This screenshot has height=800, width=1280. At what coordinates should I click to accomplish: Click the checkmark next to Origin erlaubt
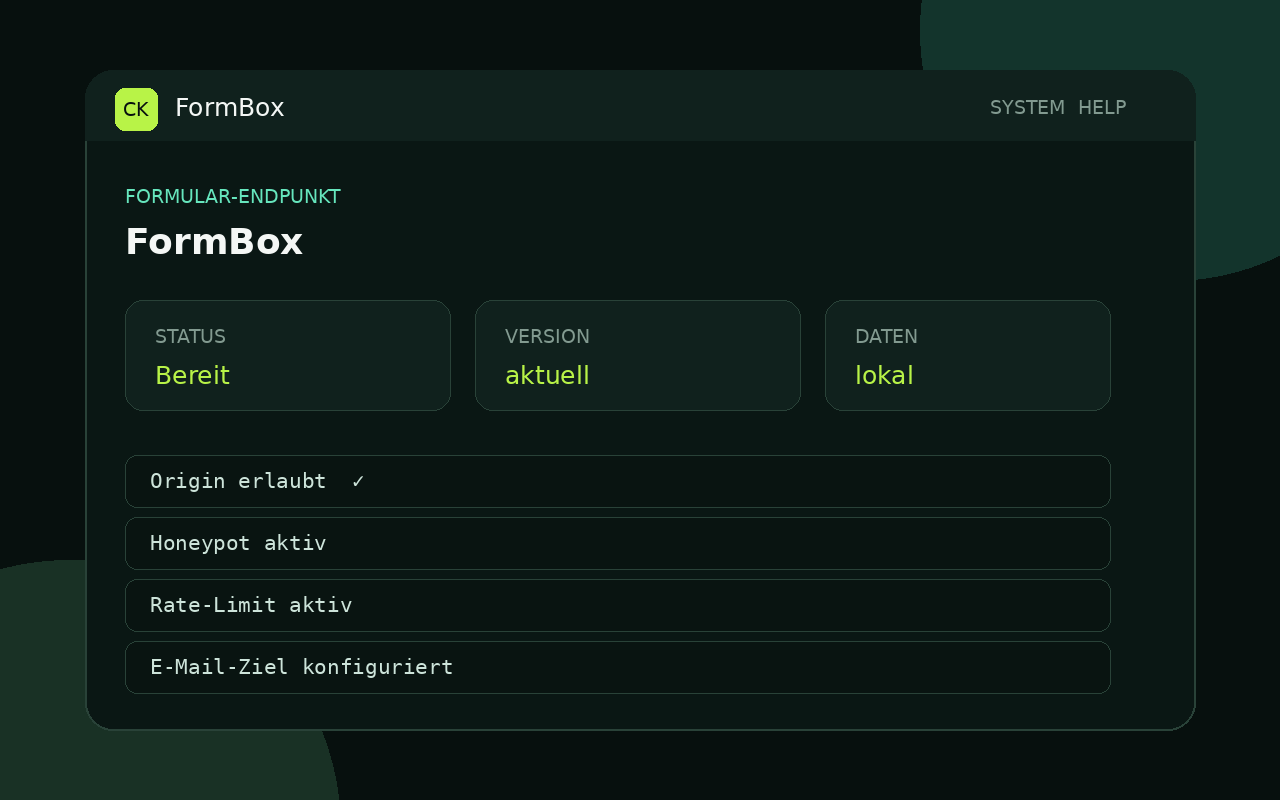(358, 482)
